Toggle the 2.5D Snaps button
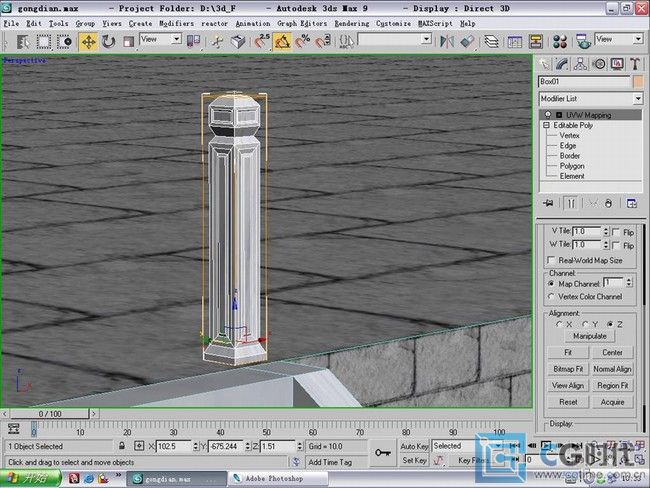The width and height of the screenshot is (650, 488). tap(261, 41)
